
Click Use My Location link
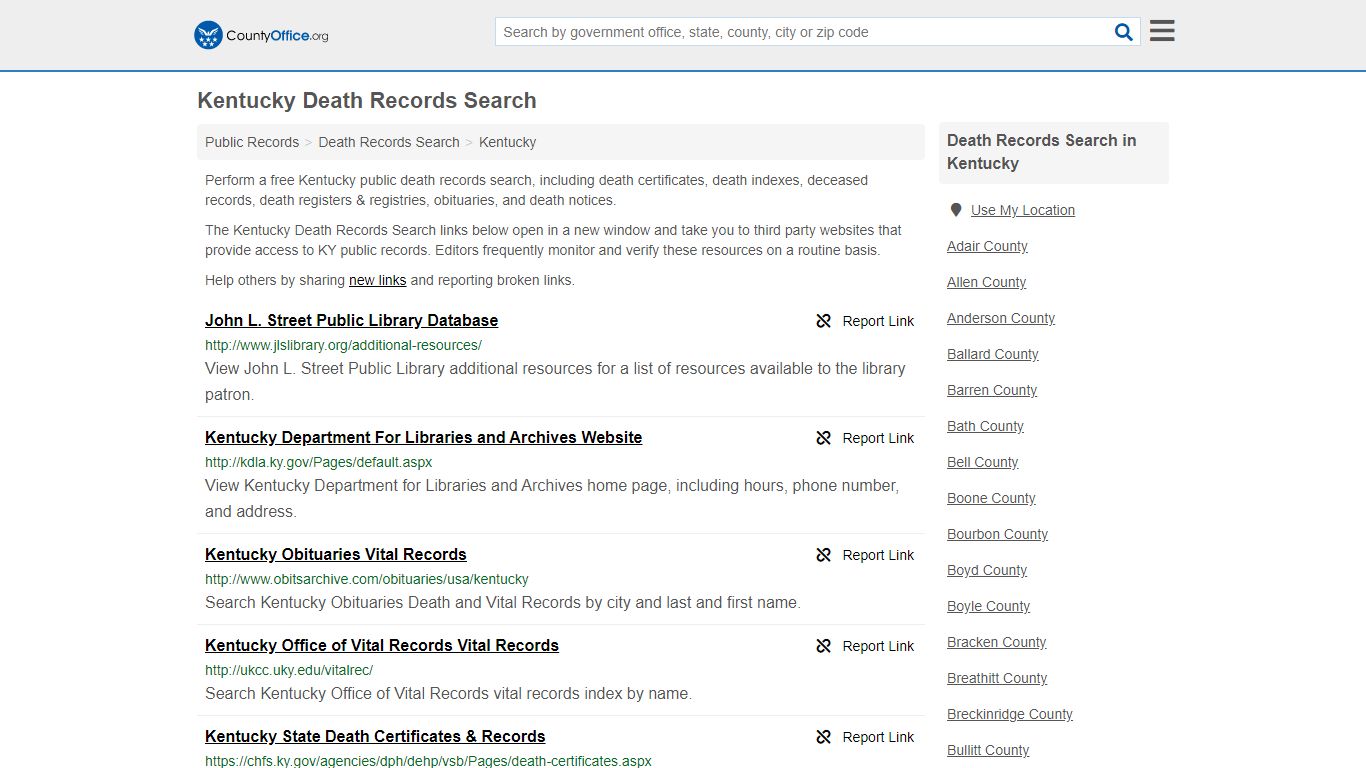point(1022,210)
